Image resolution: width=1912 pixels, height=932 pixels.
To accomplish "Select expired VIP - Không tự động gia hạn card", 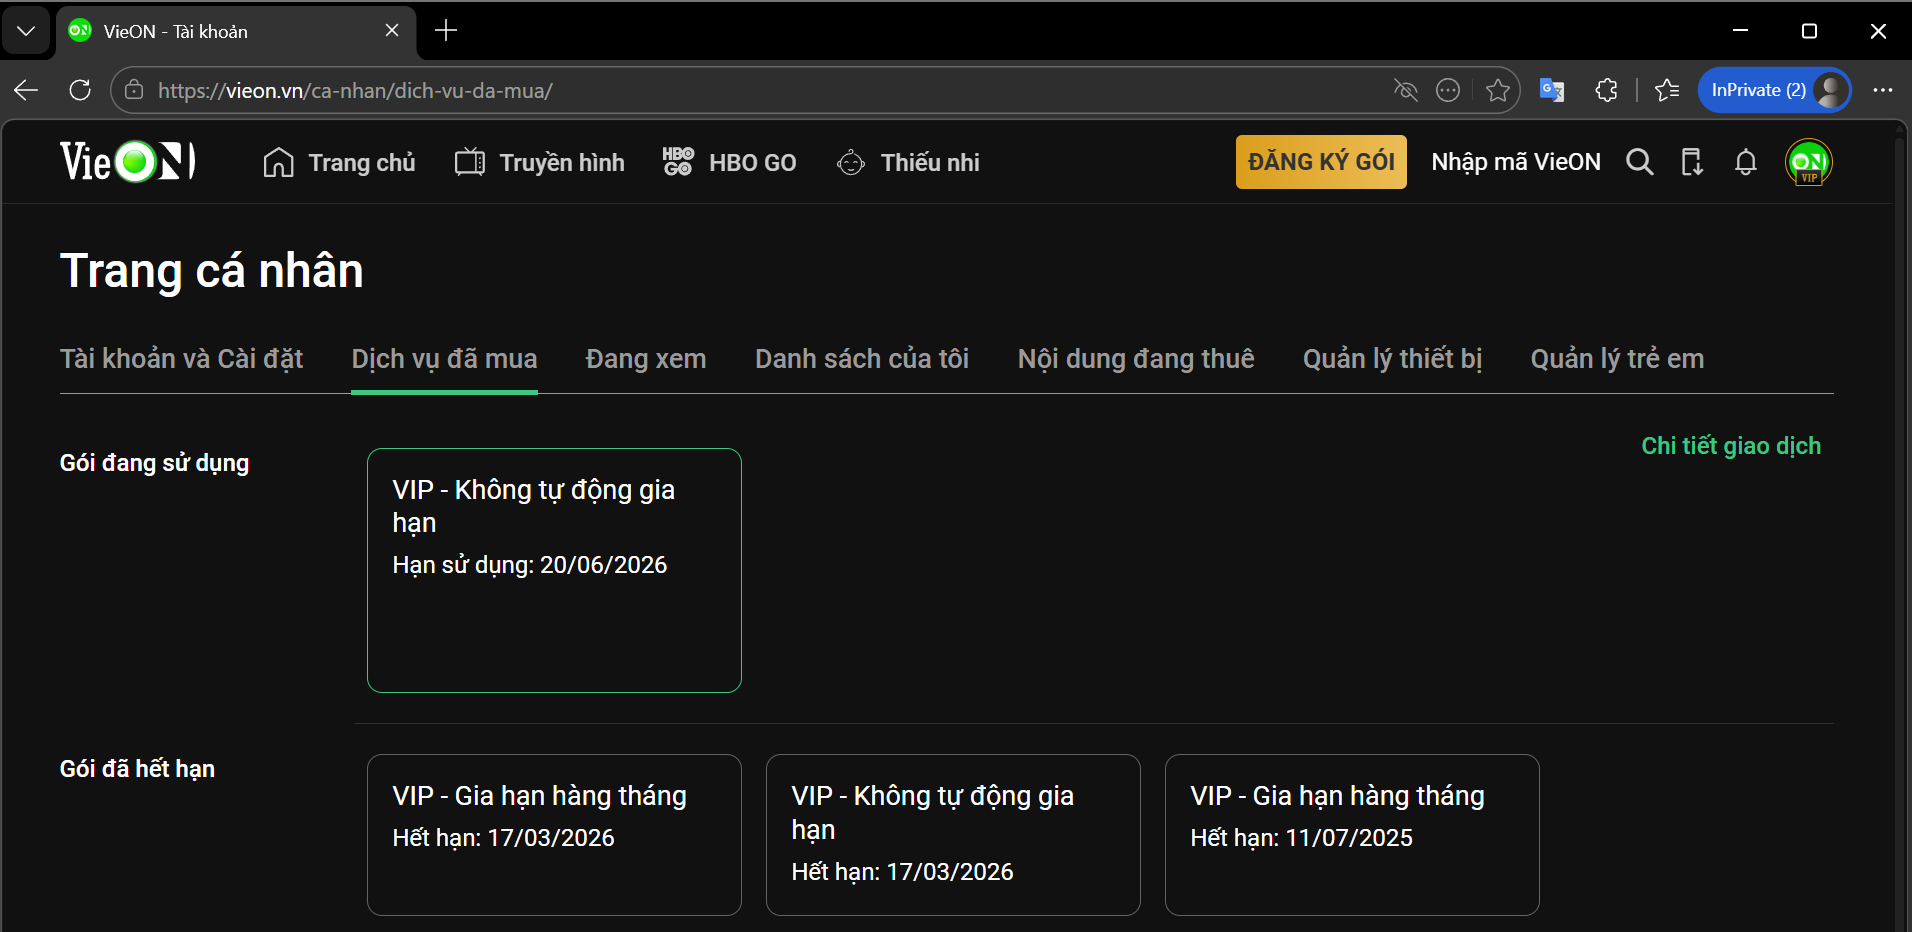I will (953, 835).
